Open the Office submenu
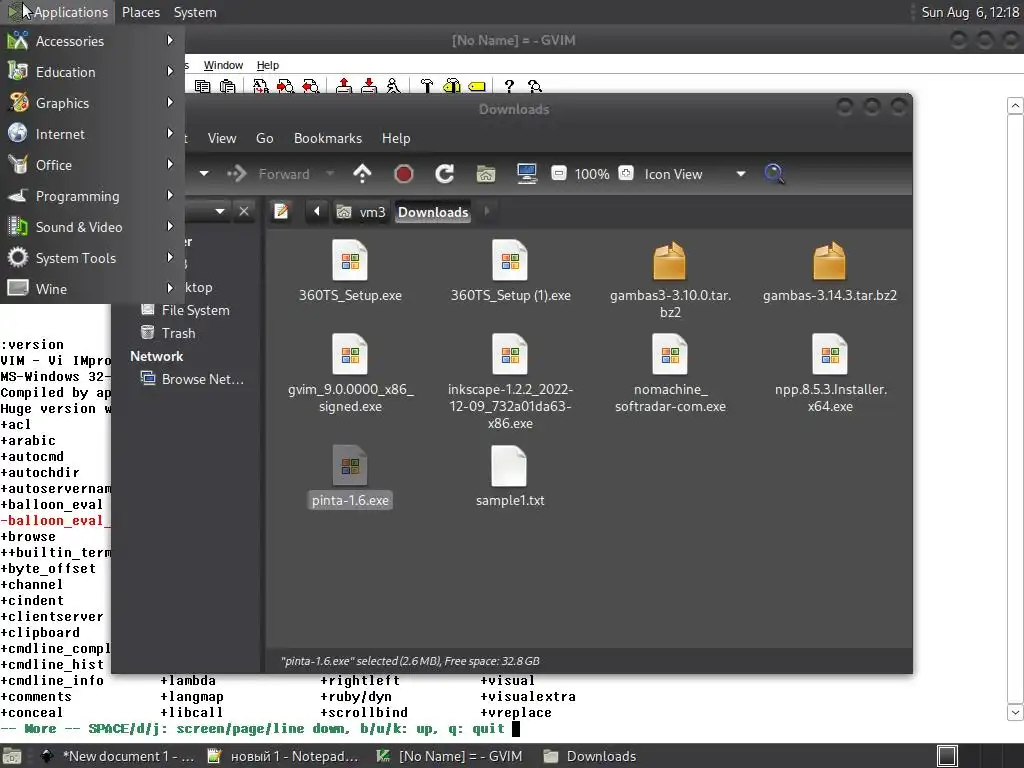Image resolution: width=1024 pixels, height=768 pixels. (x=92, y=165)
